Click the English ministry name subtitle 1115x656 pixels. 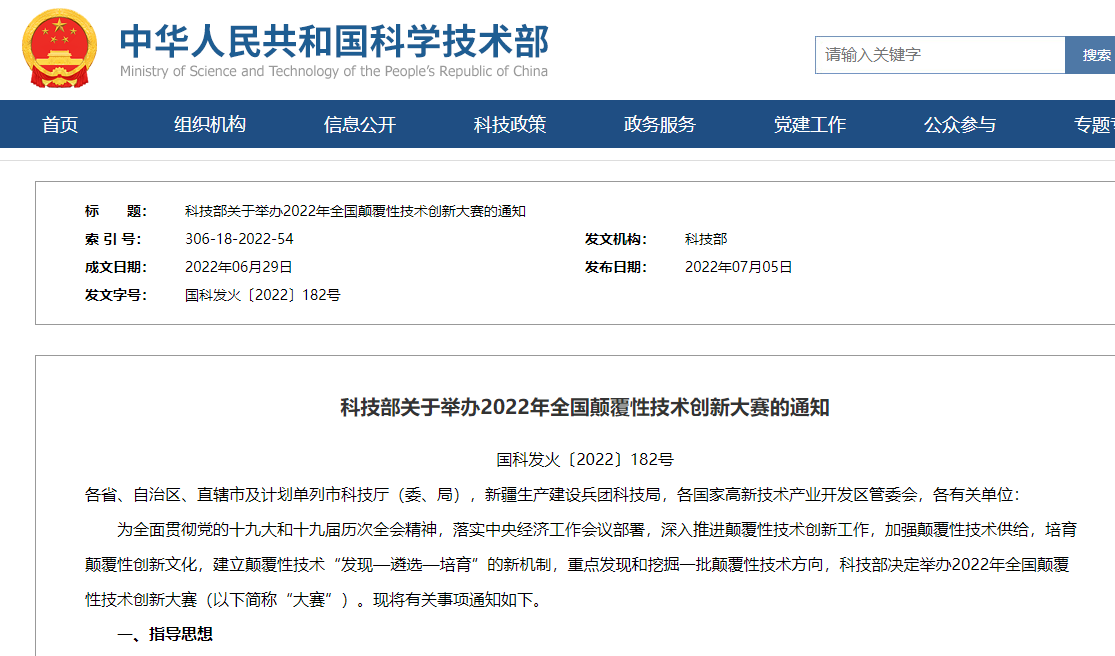tap(334, 72)
